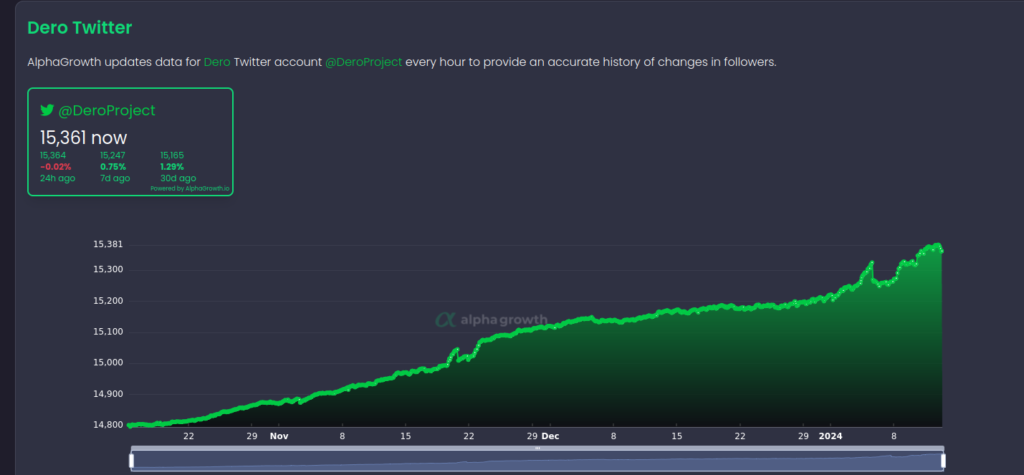Screen dimensions: 1024x475
Task: Click the Powered by AlphaGrowth.io link
Action: coord(190,188)
